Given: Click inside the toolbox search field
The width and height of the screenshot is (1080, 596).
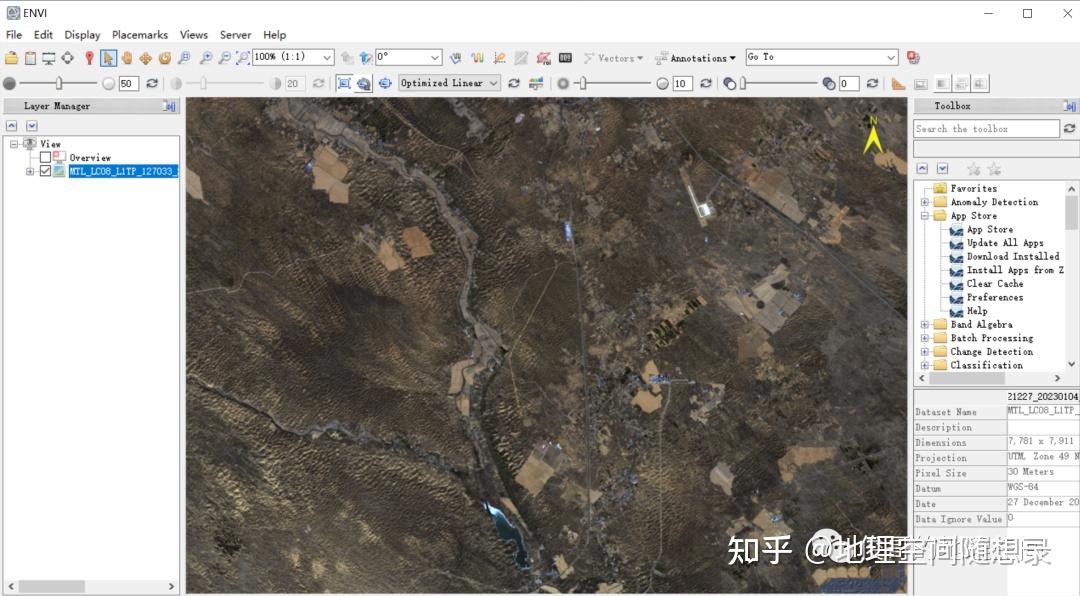Looking at the screenshot, I should 985,128.
